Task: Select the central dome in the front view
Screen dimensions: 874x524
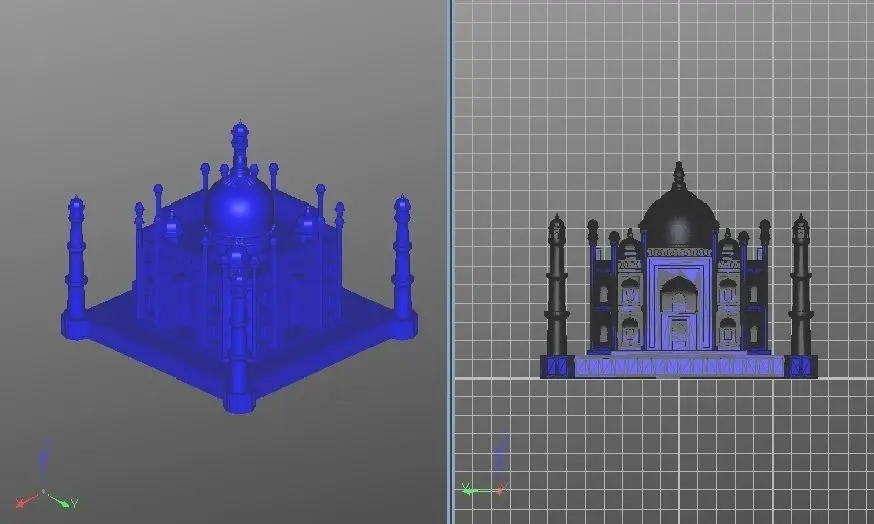Action: click(x=678, y=206)
